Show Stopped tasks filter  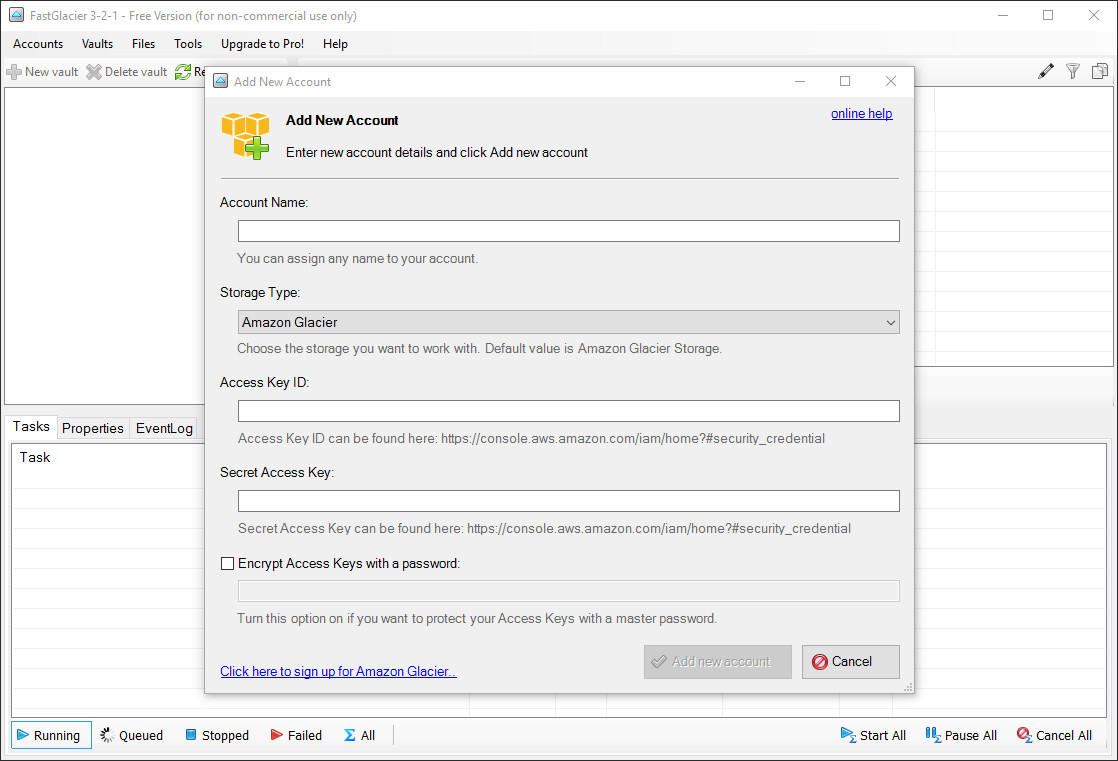217,735
